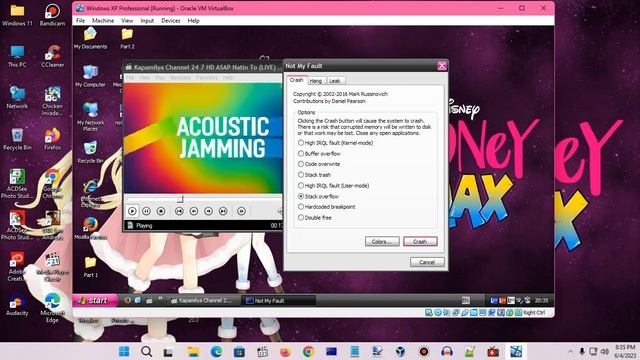
Task: Click Cancel in Not My Fault dialog
Action: [427, 262]
